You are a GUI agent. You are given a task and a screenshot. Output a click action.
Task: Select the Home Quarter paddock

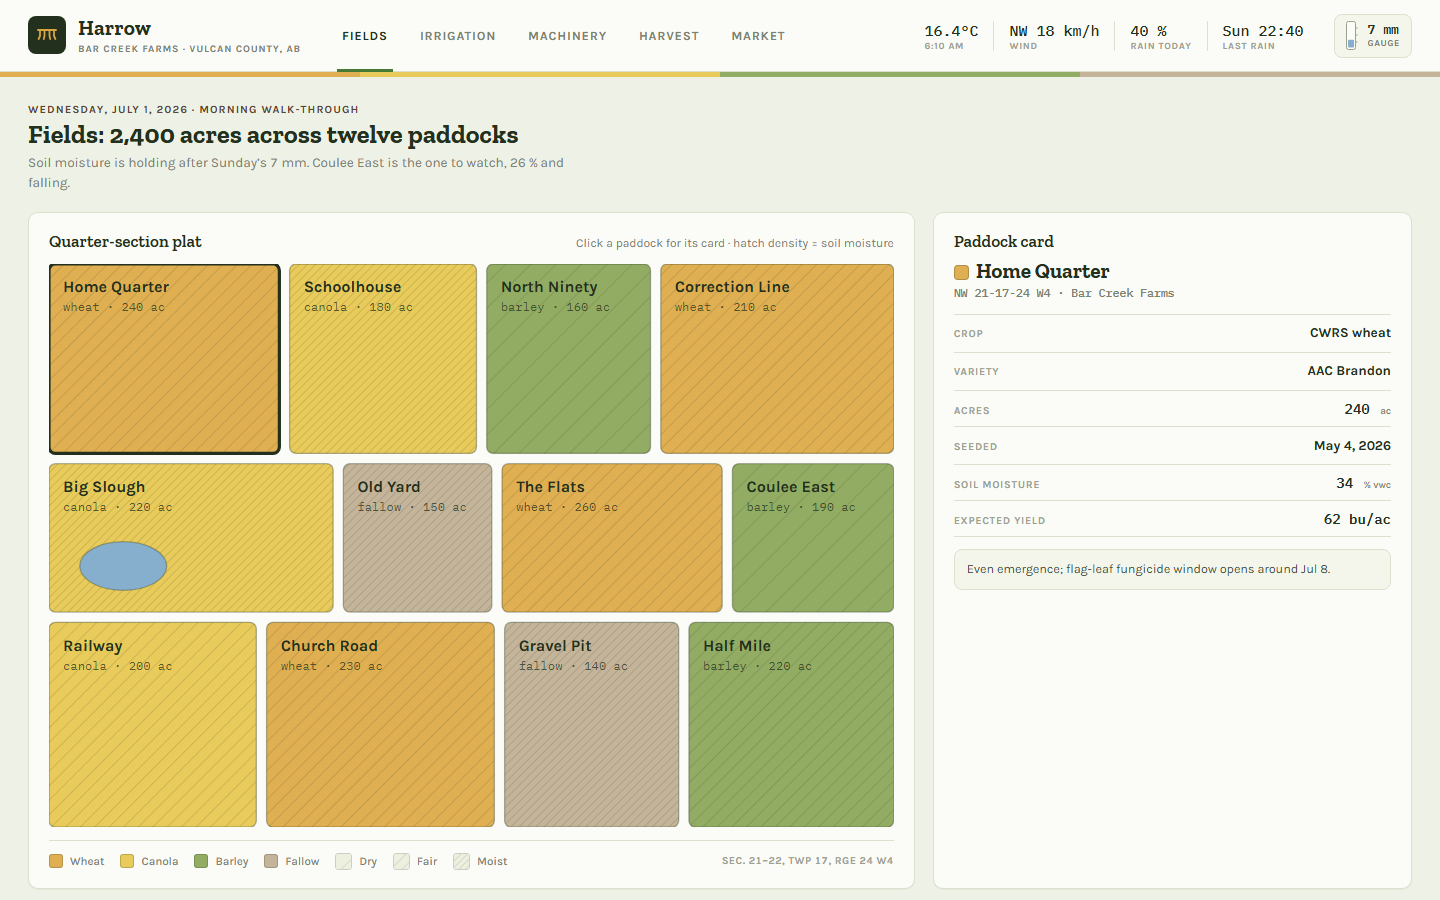click(x=165, y=359)
